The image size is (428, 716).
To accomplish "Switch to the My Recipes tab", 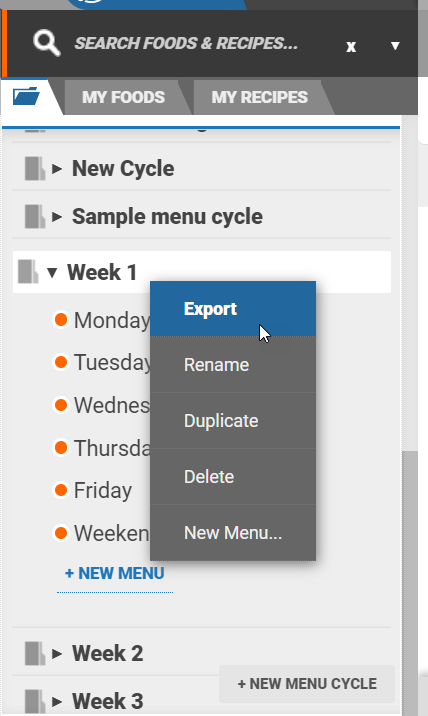I will coord(259,97).
